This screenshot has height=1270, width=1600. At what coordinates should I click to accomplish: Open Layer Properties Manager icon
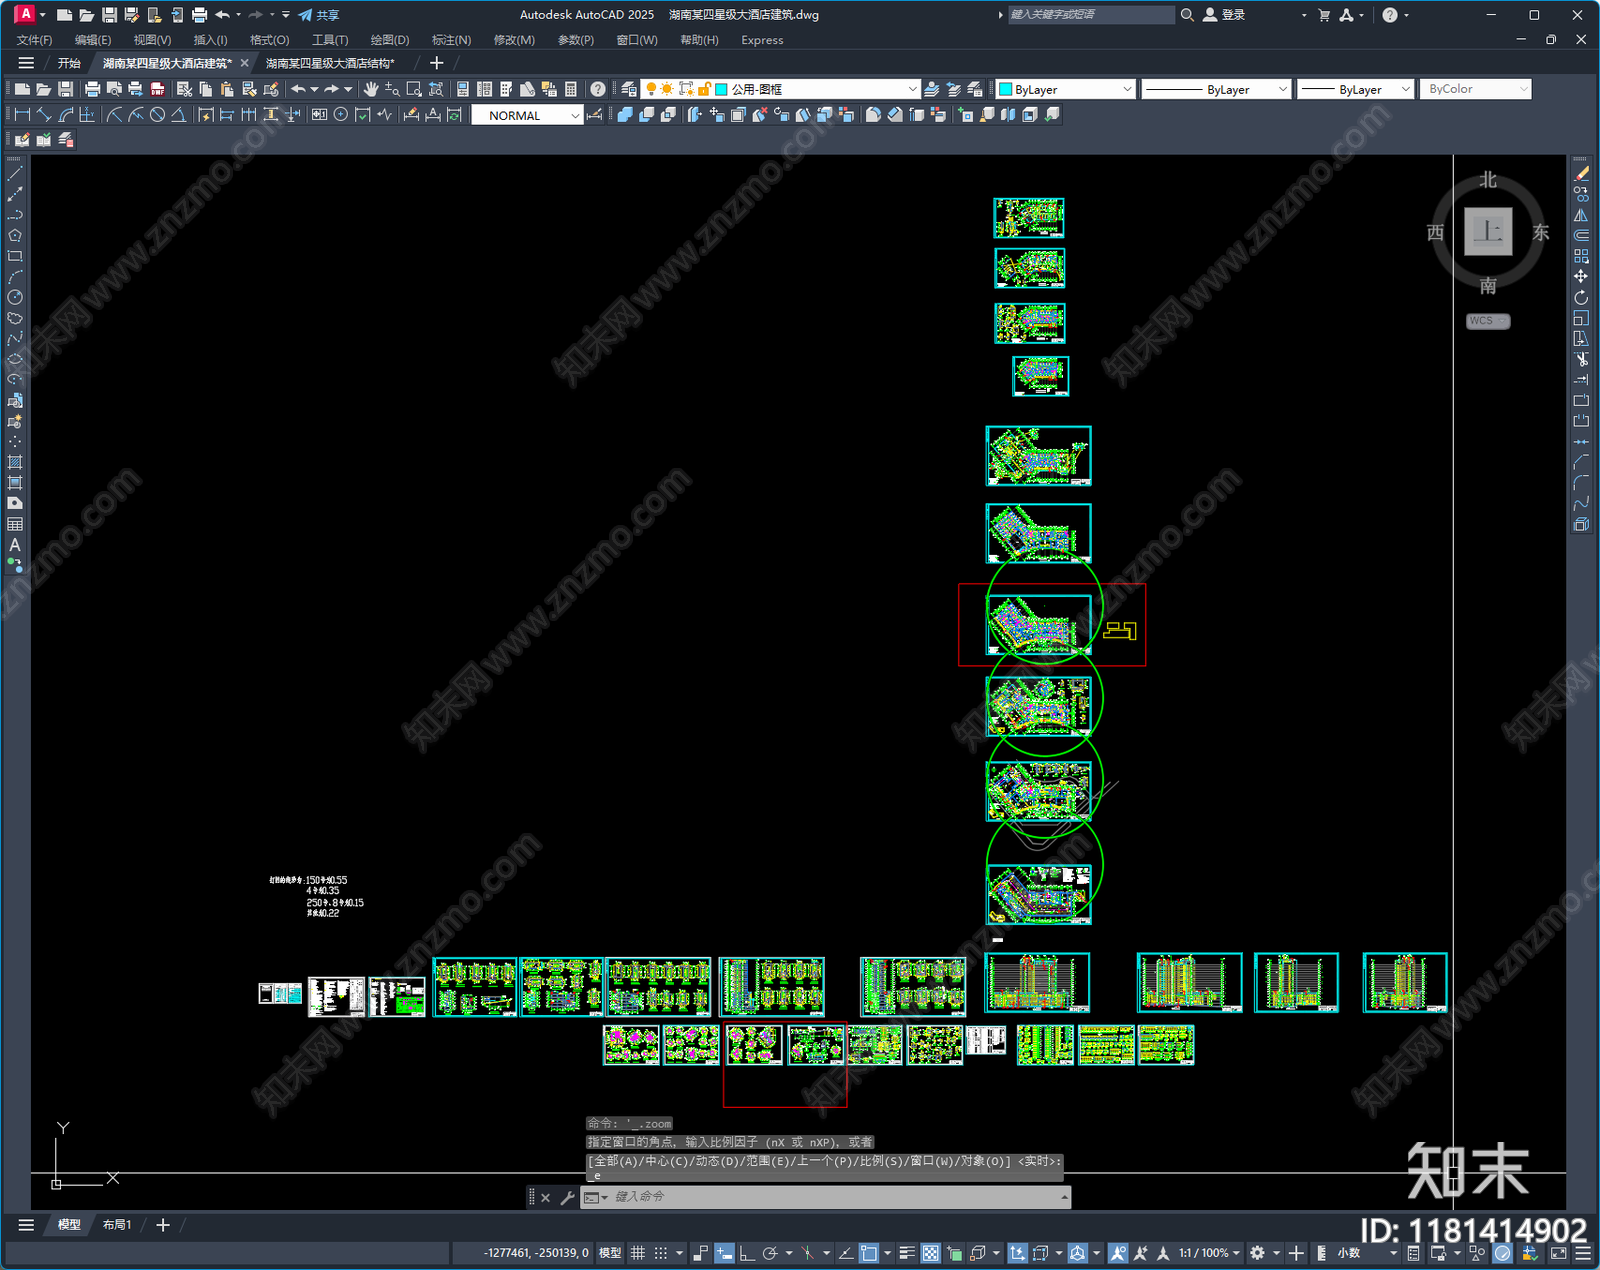coord(629,89)
